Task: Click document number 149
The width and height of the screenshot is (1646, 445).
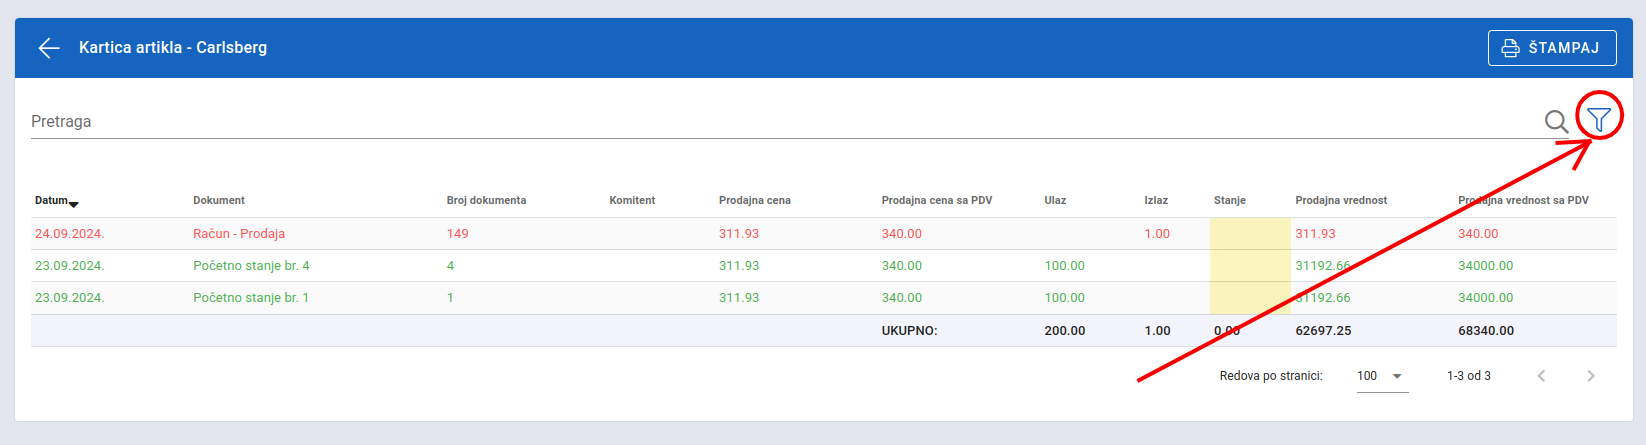Action: pyautogui.click(x=457, y=233)
